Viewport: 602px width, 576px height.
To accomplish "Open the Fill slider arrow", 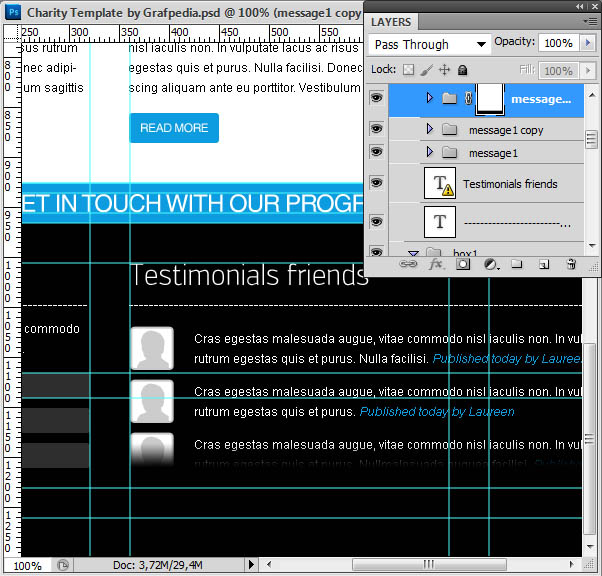I will click(587, 70).
